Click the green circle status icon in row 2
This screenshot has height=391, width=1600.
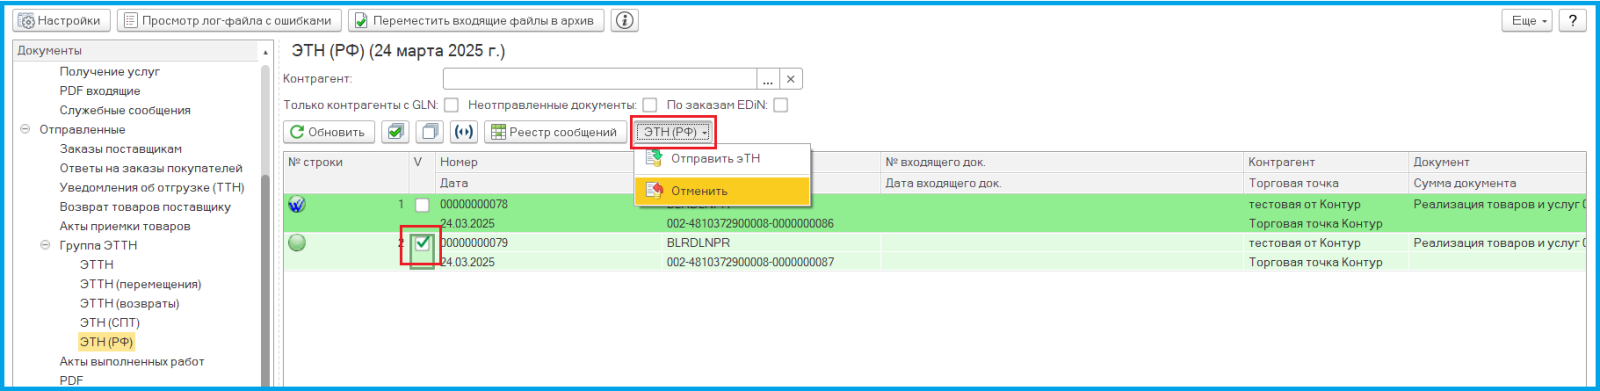pyautogui.click(x=297, y=243)
